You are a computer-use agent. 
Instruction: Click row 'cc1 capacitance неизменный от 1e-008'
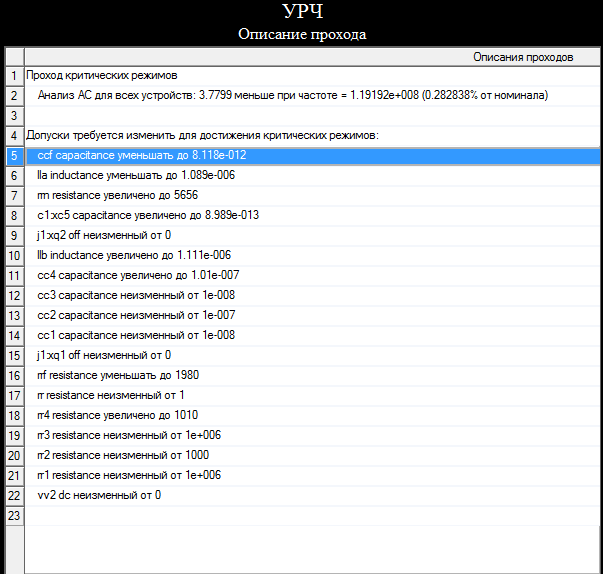coord(312,335)
